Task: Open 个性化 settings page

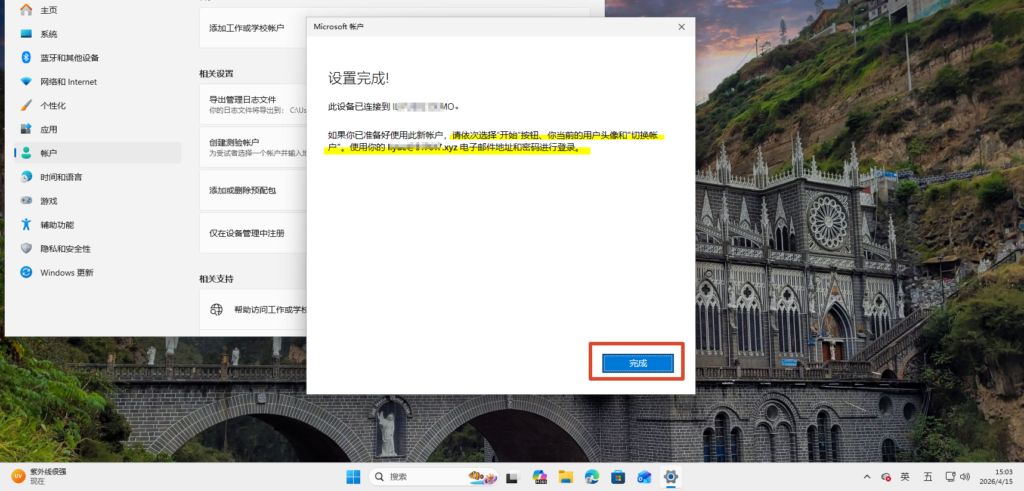Action: [53, 106]
